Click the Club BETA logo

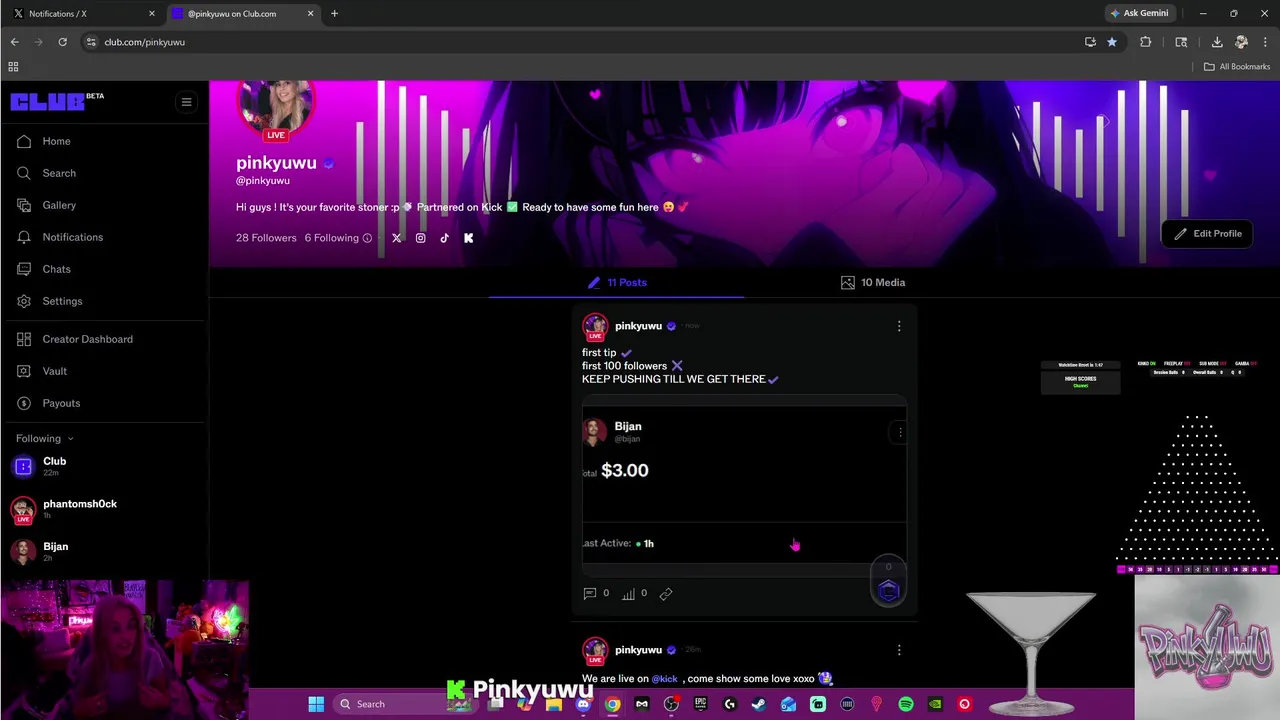coord(57,101)
